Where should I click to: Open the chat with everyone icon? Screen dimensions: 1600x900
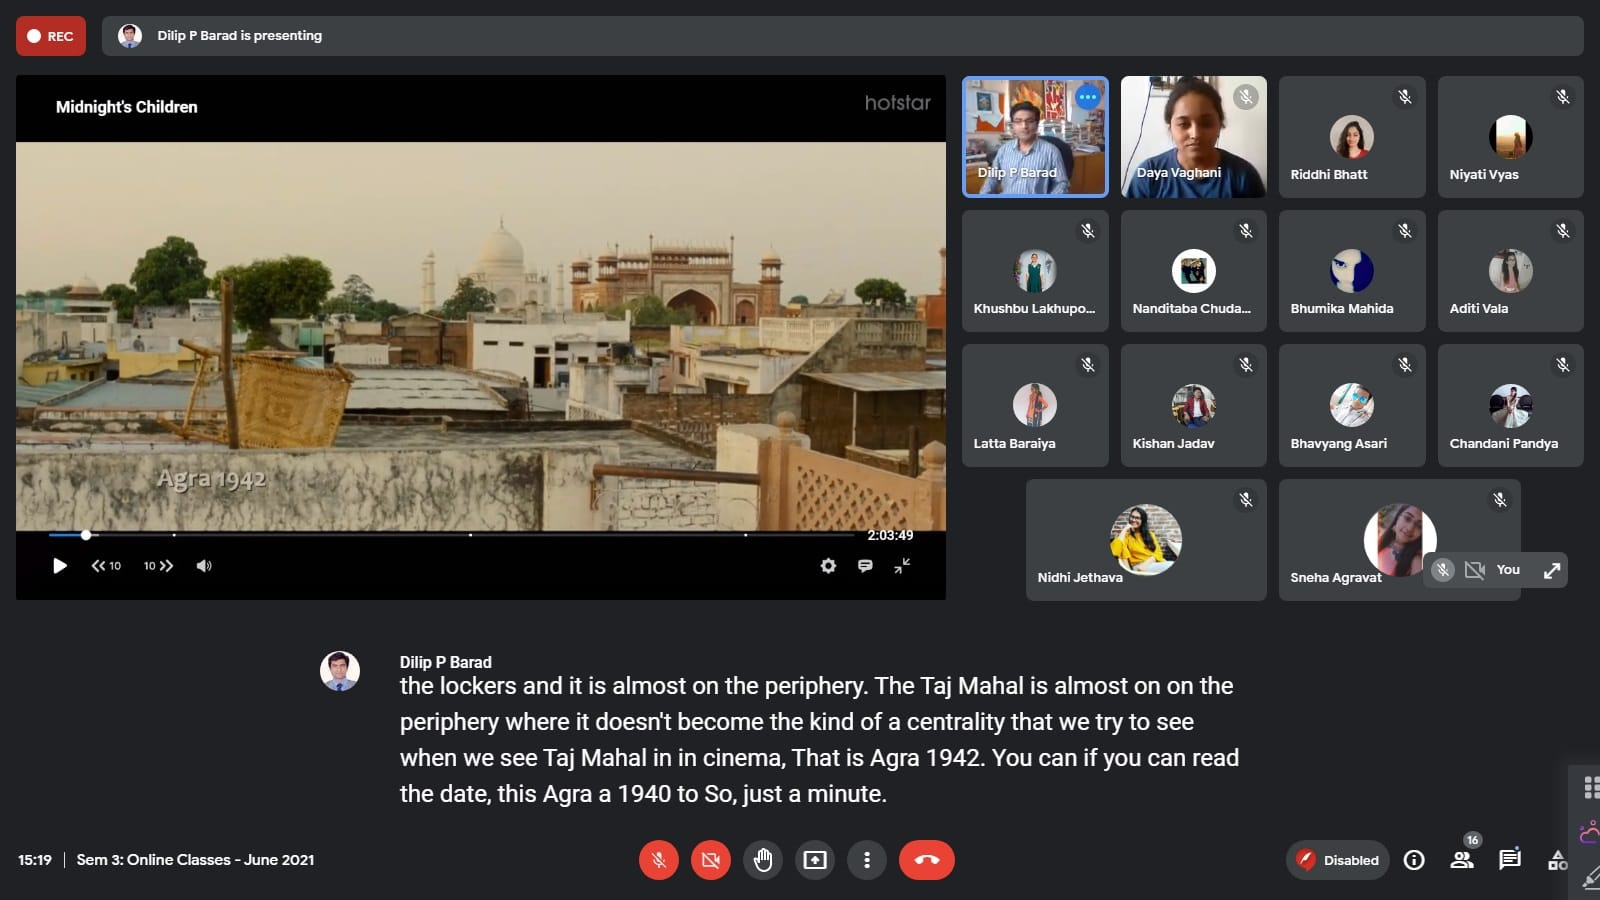tap(1510, 860)
